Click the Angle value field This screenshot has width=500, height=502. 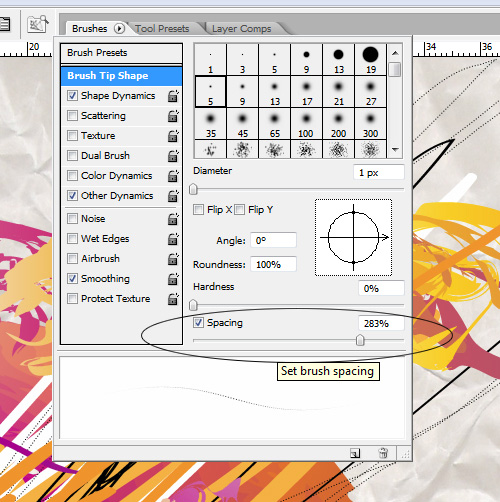pos(273,240)
